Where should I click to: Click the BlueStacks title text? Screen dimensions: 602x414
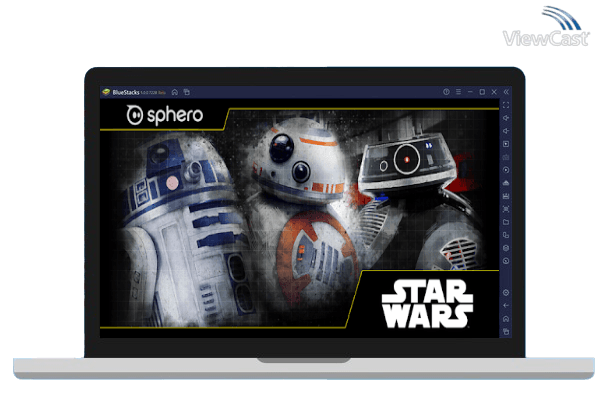pyautogui.click(x=126, y=93)
